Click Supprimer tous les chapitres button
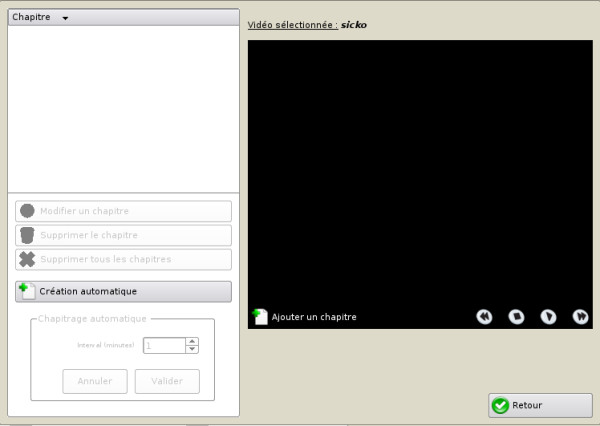The image size is (600, 426). click(x=123, y=259)
